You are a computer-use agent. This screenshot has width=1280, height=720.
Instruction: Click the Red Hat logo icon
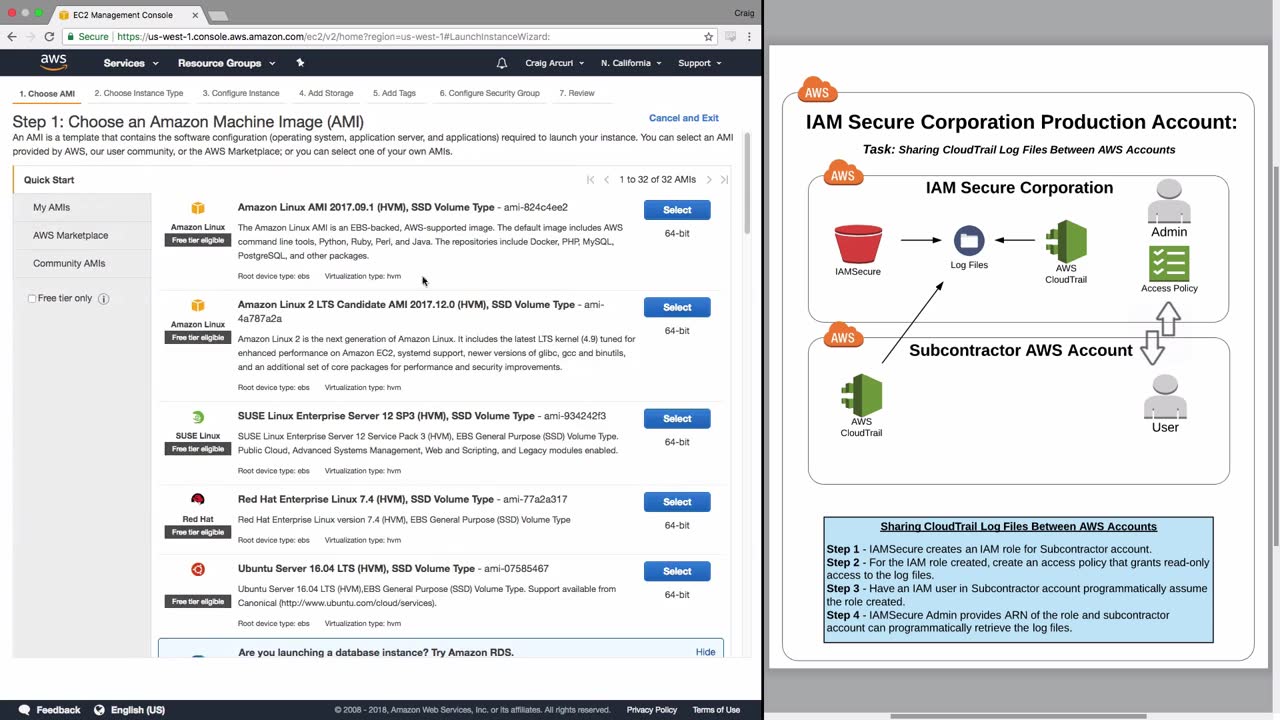(x=198, y=500)
